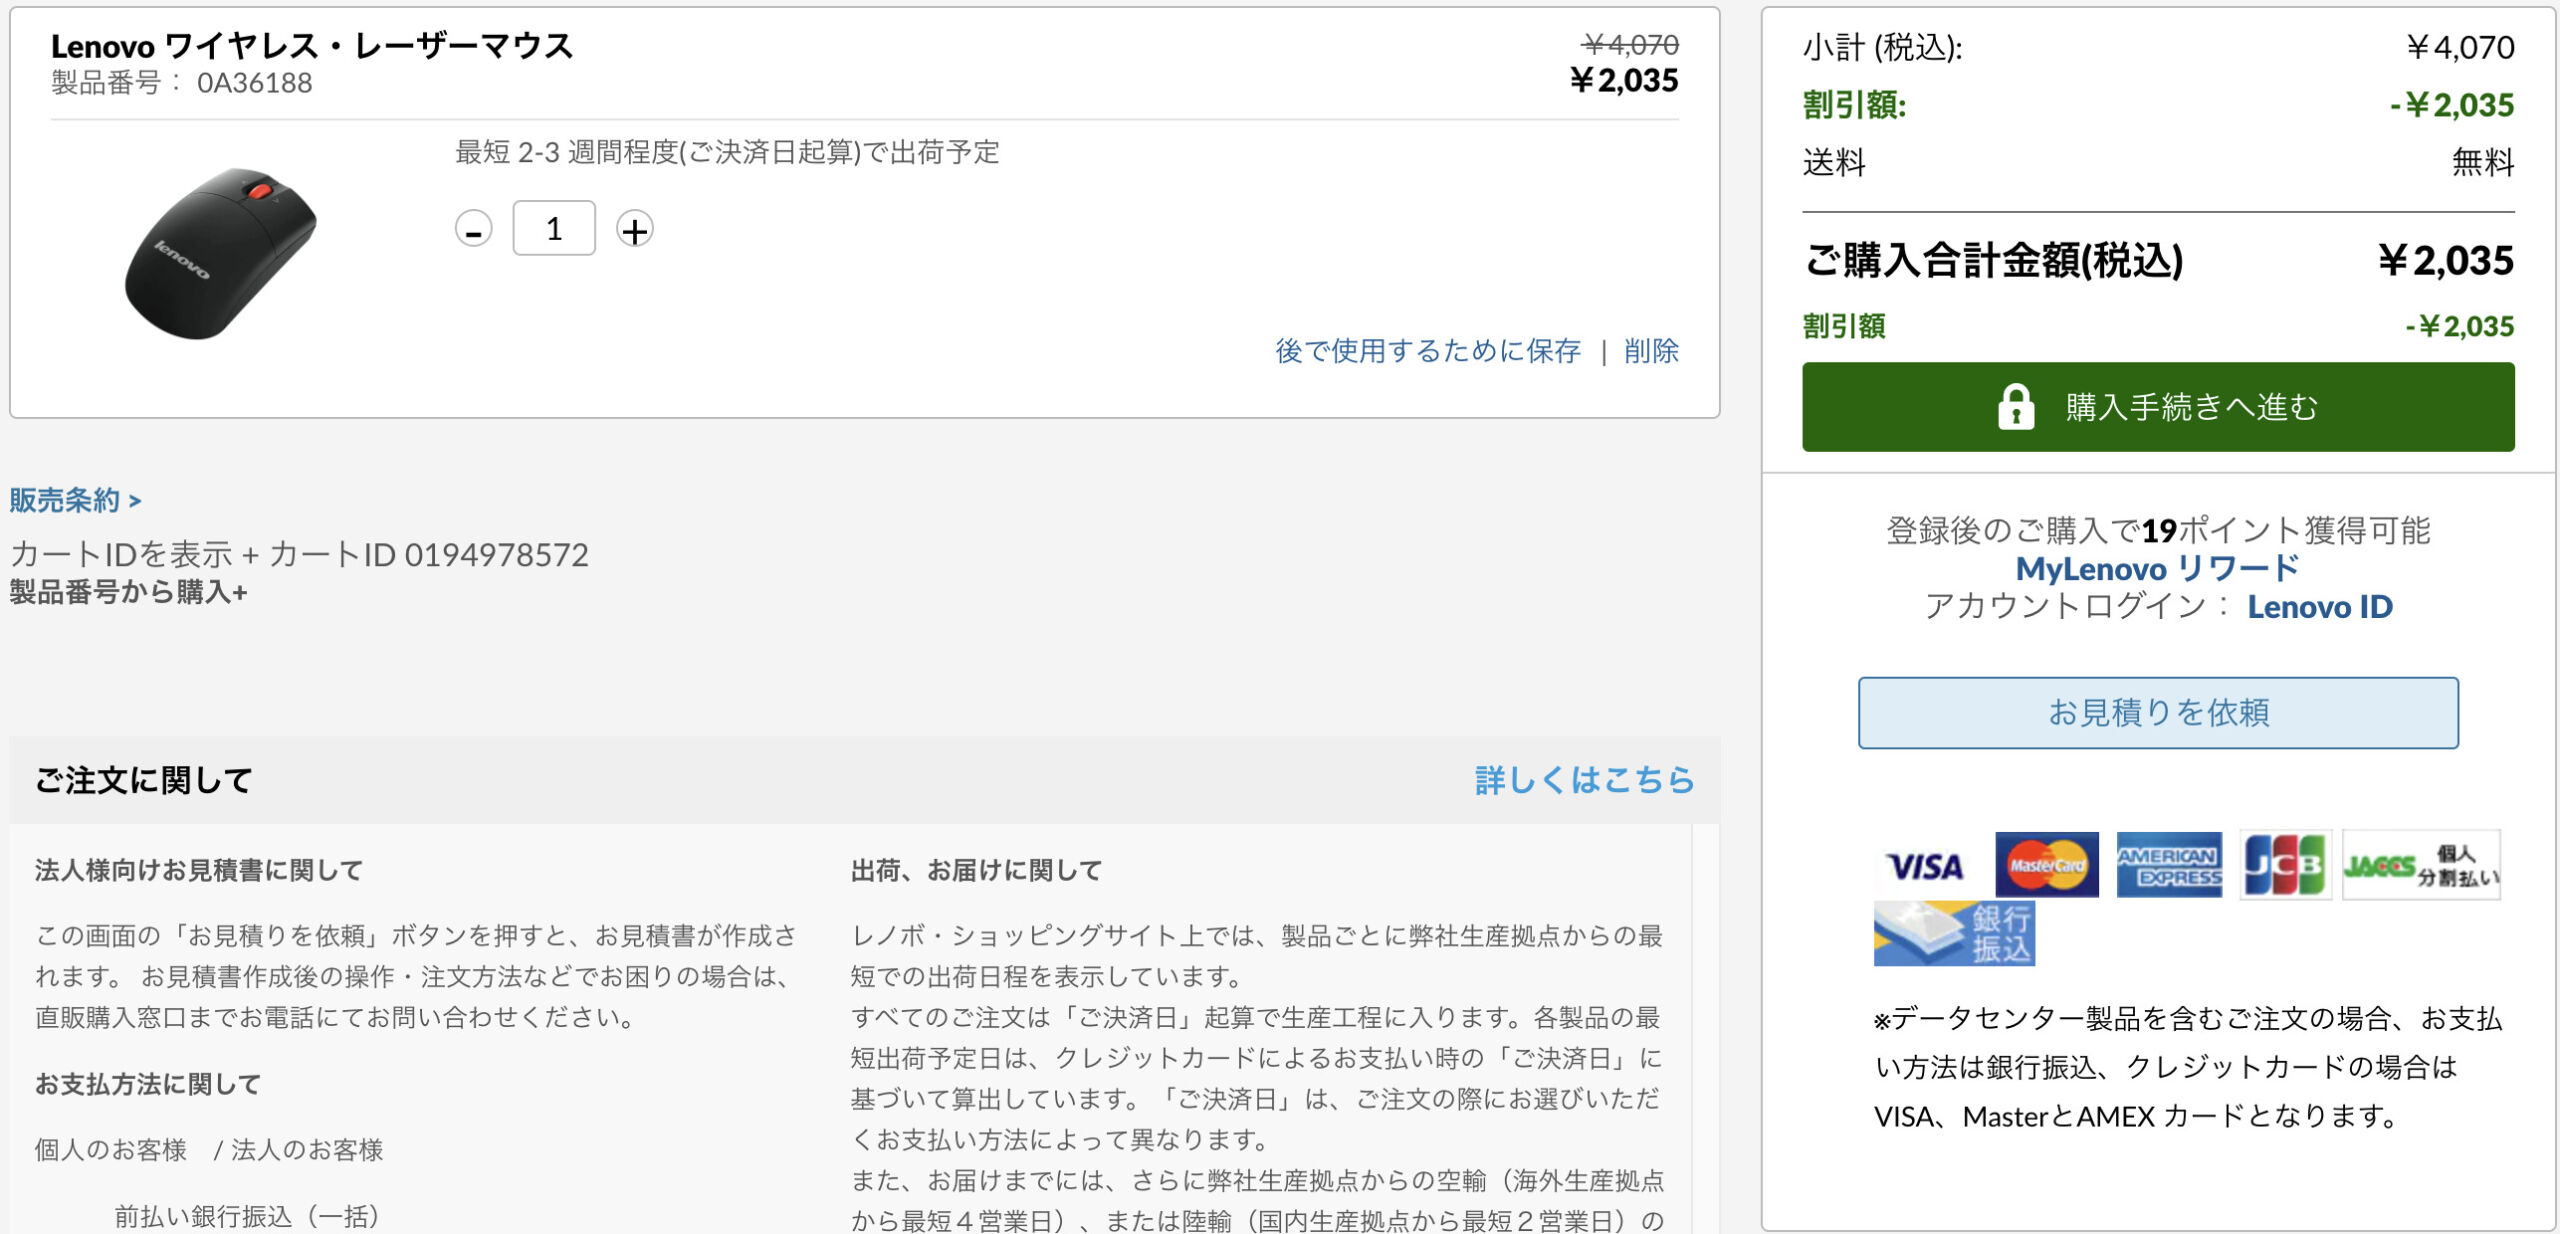Click the American Express payment icon
The height and width of the screenshot is (1234, 2560).
(x=2169, y=865)
